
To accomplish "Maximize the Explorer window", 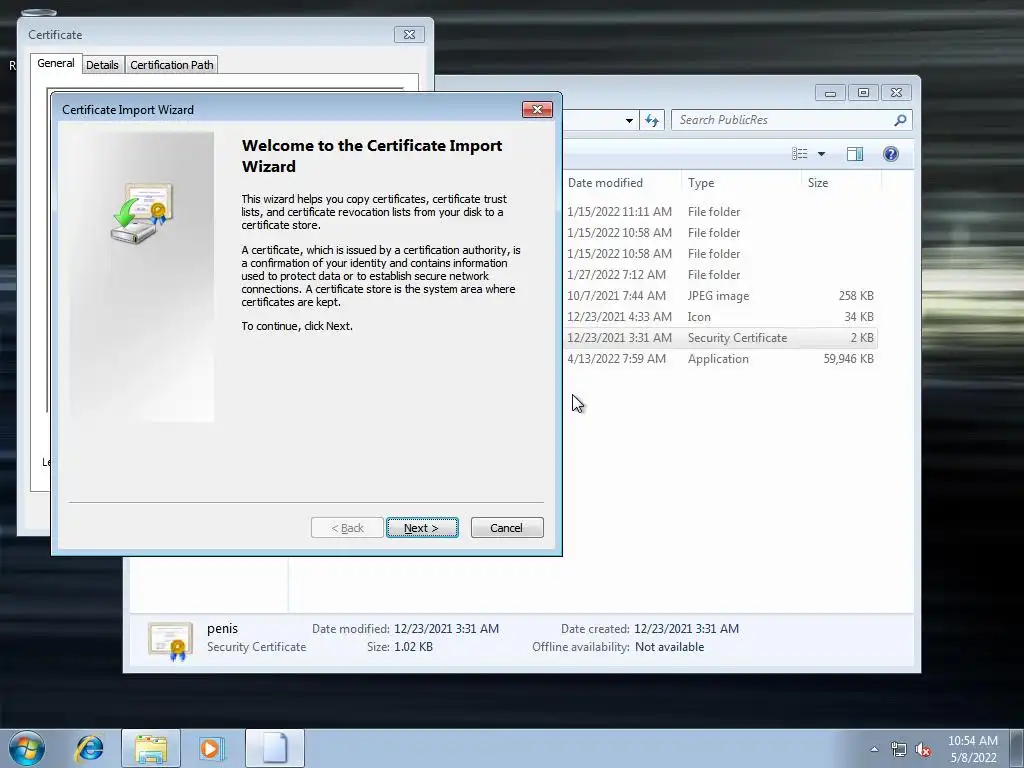I will 863,93.
